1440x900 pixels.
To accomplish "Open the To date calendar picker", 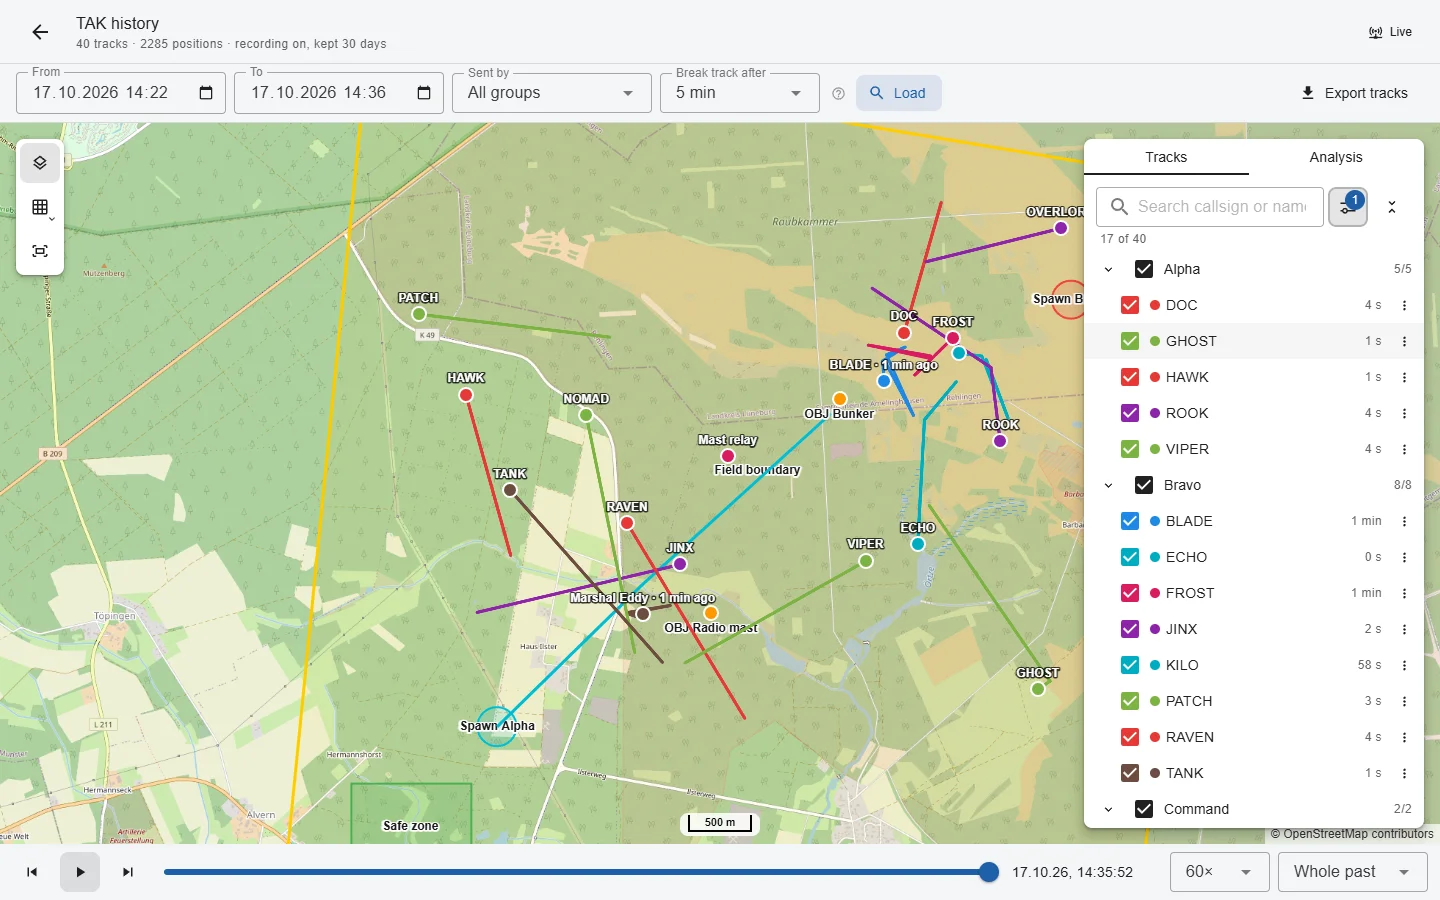I will (x=424, y=93).
